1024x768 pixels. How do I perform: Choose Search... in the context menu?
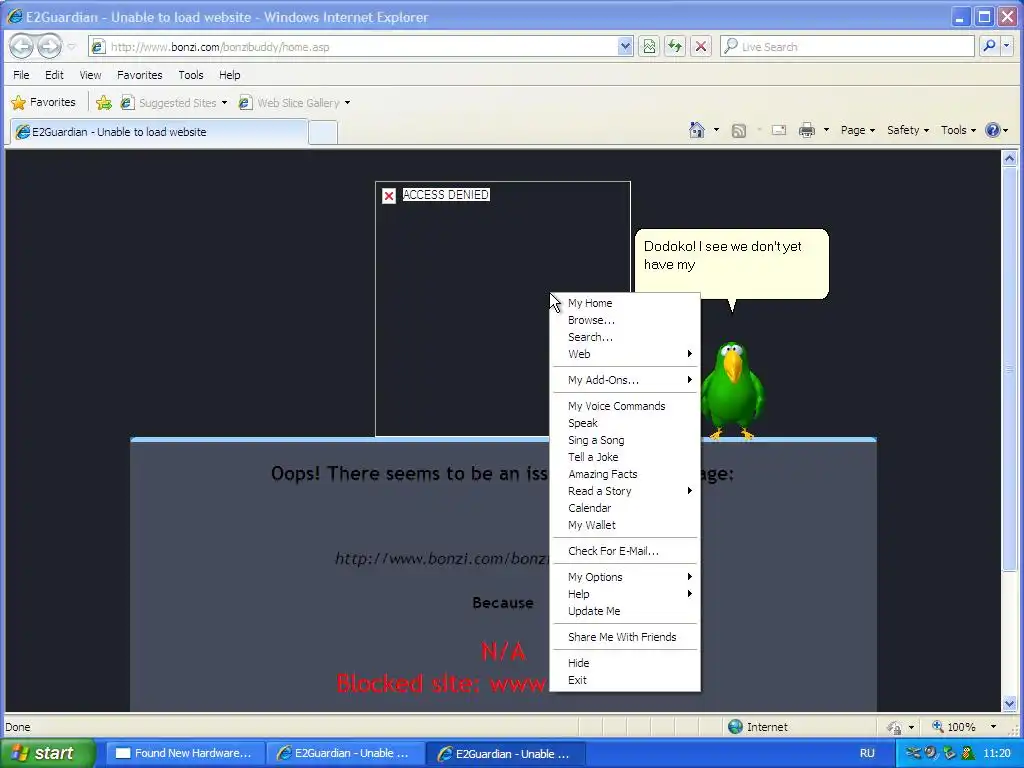click(626, 337)
